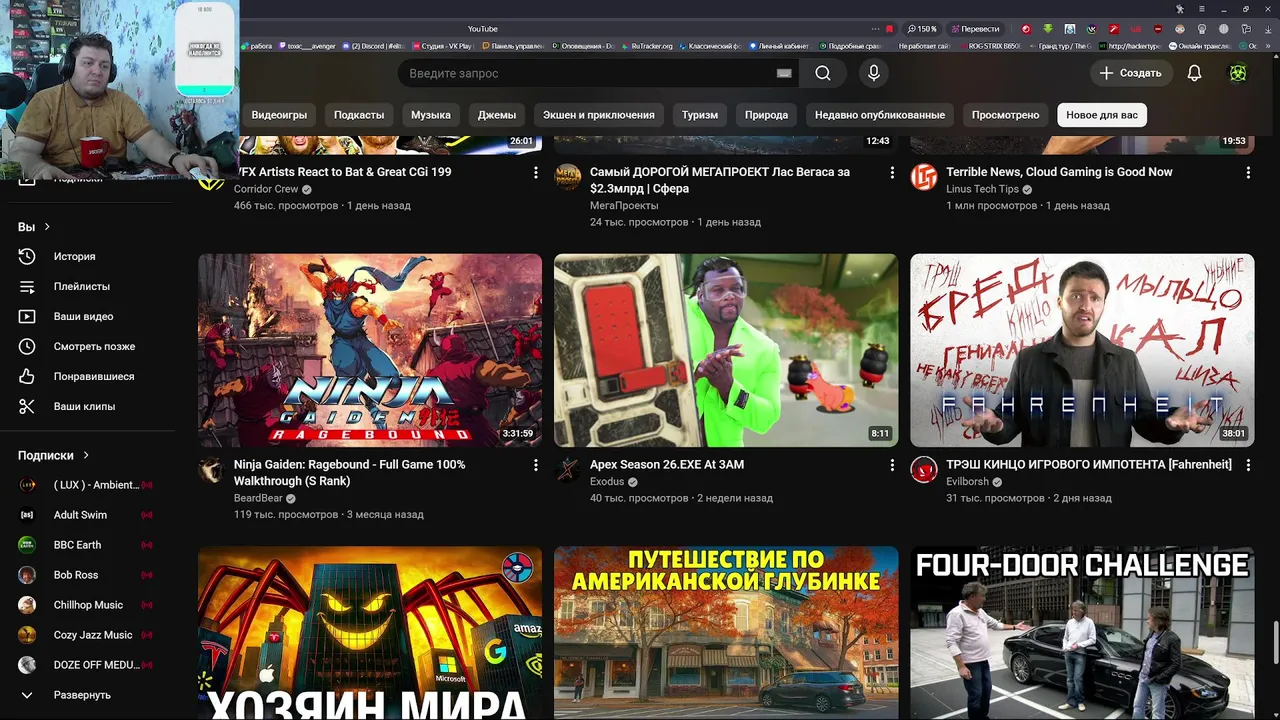The width and height of the screenshot is (1280, 720).
Task: Open the 150% zoom indicator in address bar
Action: pos(921,29)
